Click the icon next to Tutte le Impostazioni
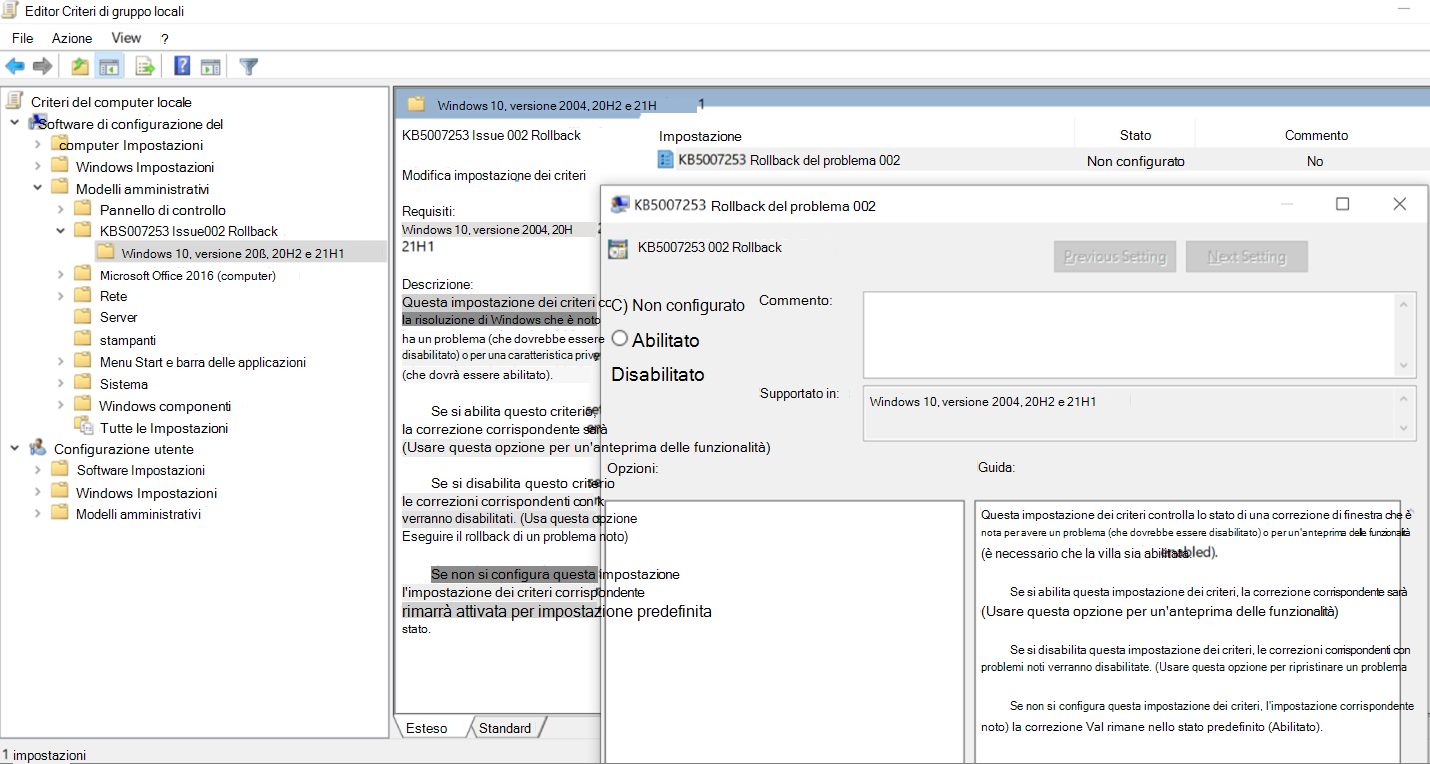The width and height of the screenshot is (1430, 764). pos(85,427)
